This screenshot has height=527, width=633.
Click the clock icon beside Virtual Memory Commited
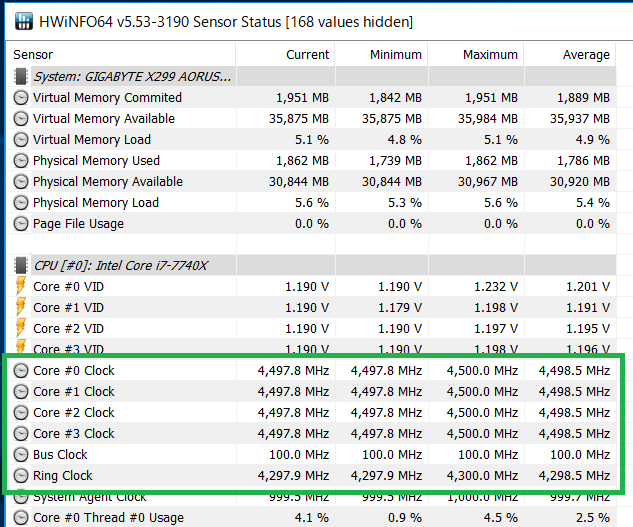[x=21, y=97]
